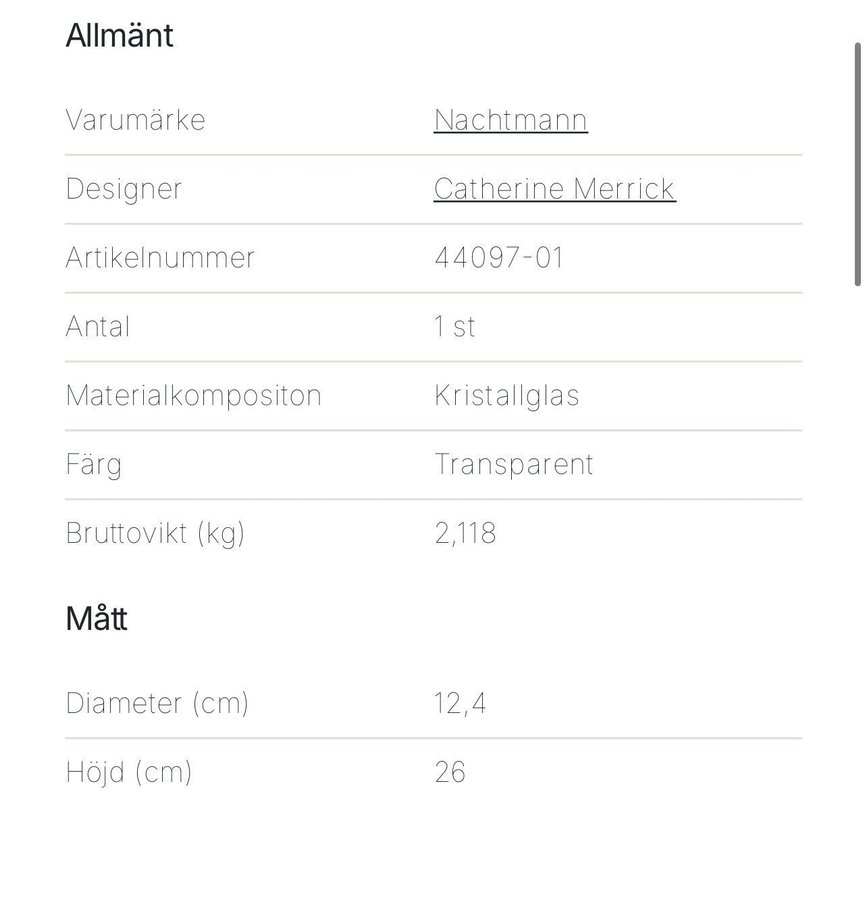
Task: Click the Antal label
Action: [x=98, y=327]
